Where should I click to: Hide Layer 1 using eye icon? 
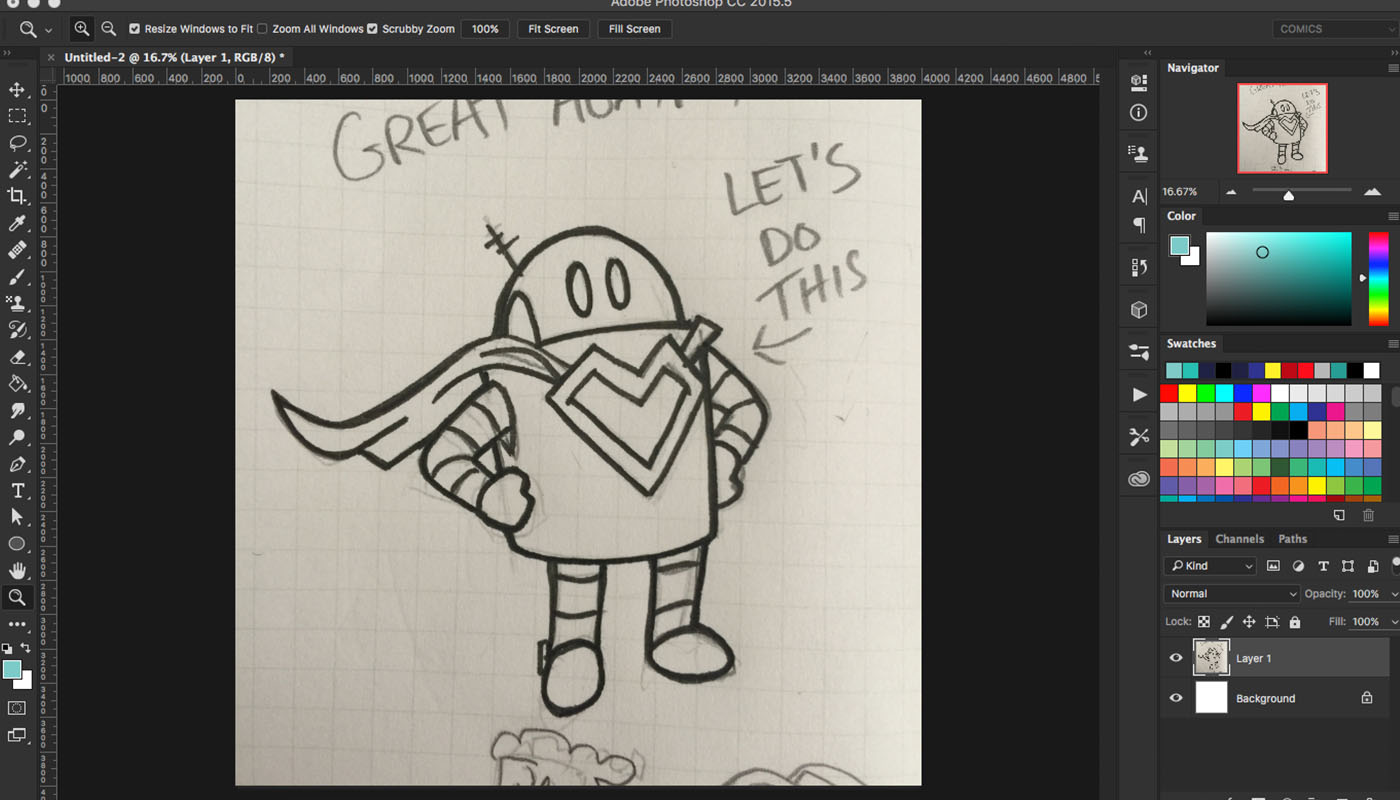click(x=1176, y=658)
